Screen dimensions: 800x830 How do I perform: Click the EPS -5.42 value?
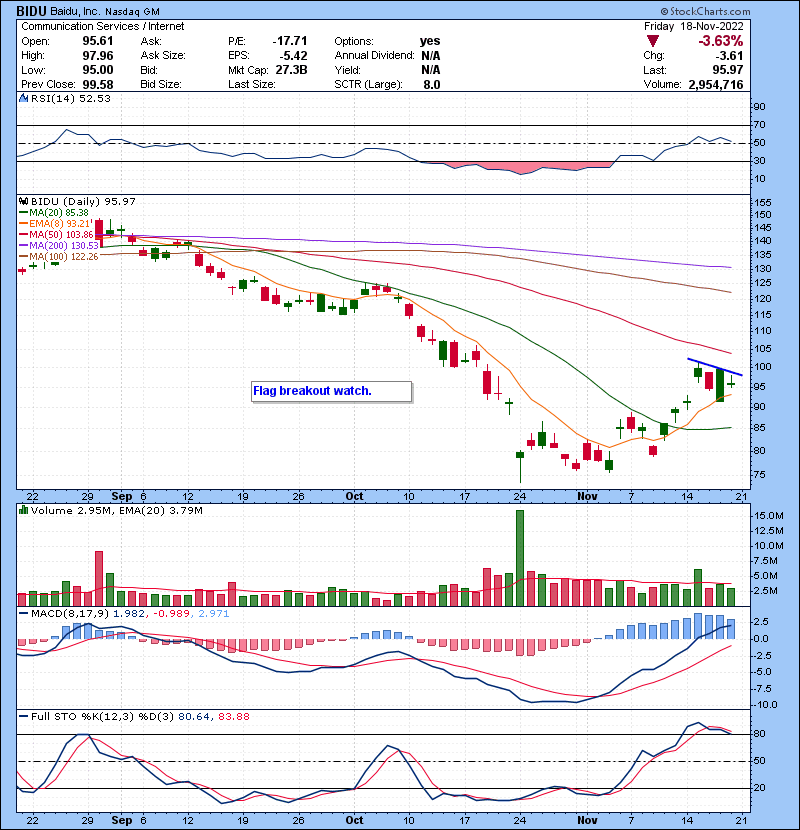293,56
